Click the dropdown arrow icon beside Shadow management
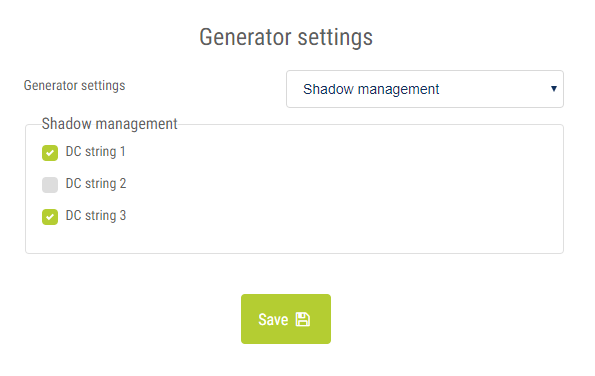595x376 pixels. [x=554, y=89]
